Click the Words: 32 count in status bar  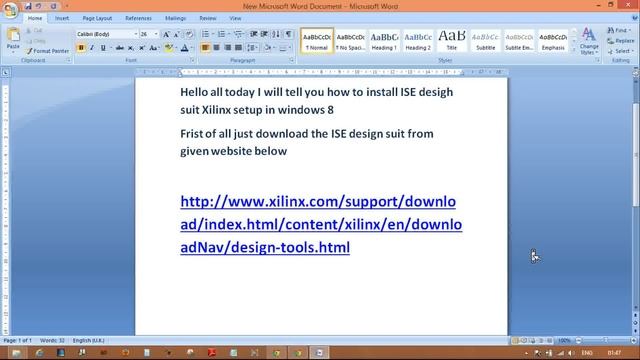(52, 340)
